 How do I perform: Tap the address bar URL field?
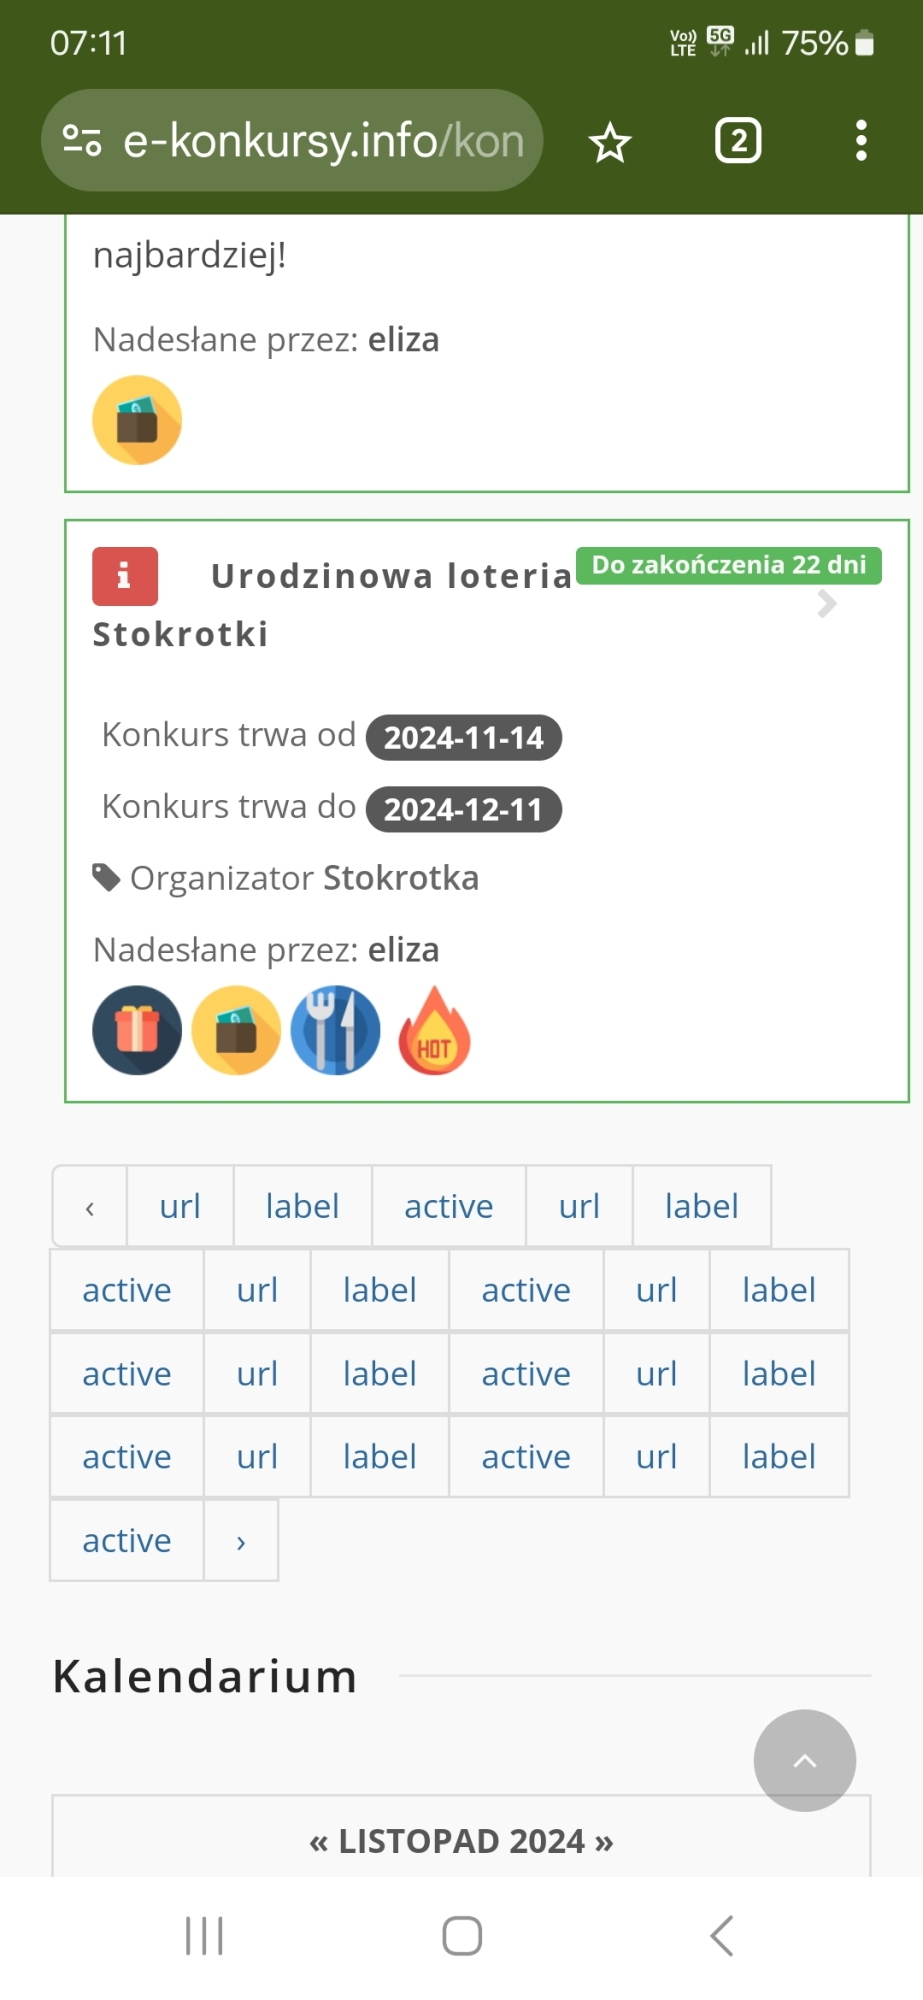[322, 141]
